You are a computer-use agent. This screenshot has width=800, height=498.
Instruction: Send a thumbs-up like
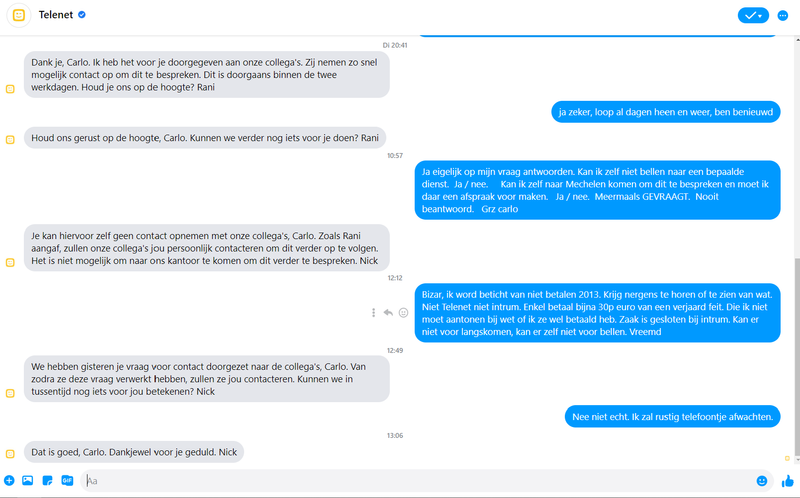[788, 481]
